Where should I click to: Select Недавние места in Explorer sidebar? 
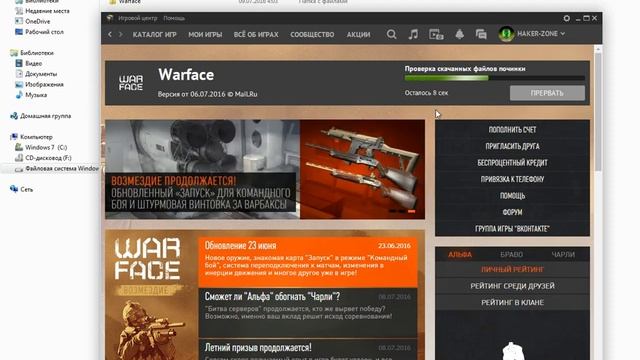coord(47,11)
